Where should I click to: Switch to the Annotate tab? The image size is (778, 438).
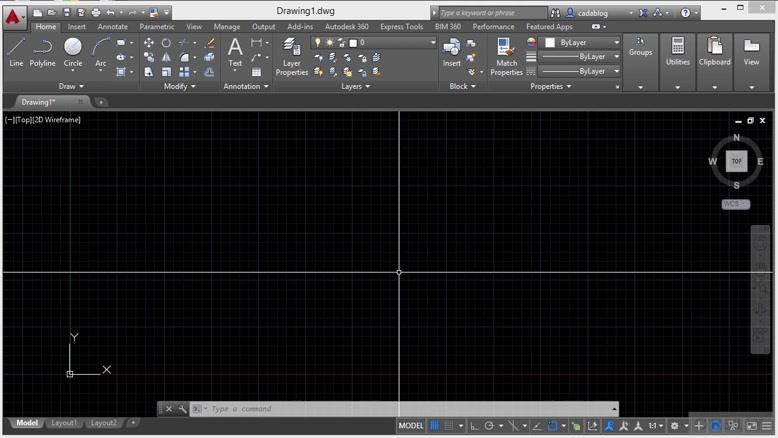click(x=113, y=27)
